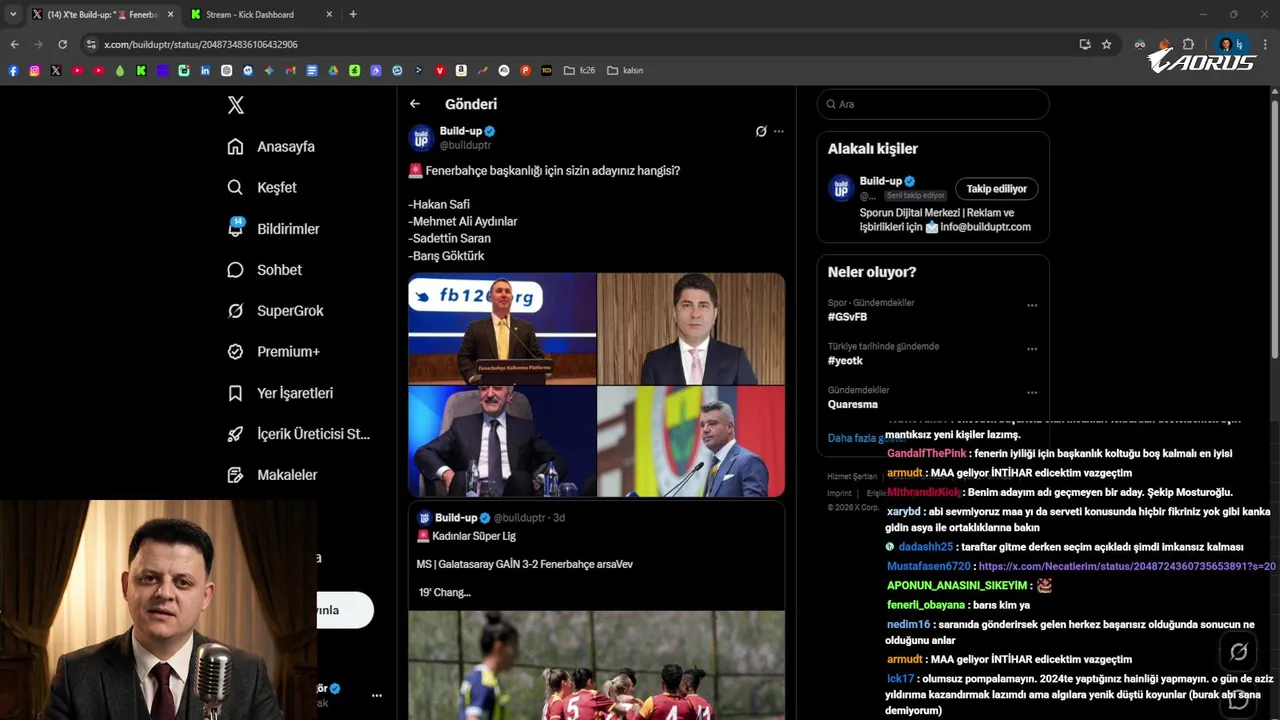Image resolution: width=1280 pixels, height=720 pixels.
Task: Open Bildirimler notifications from the sidebar
Action: 274,229
